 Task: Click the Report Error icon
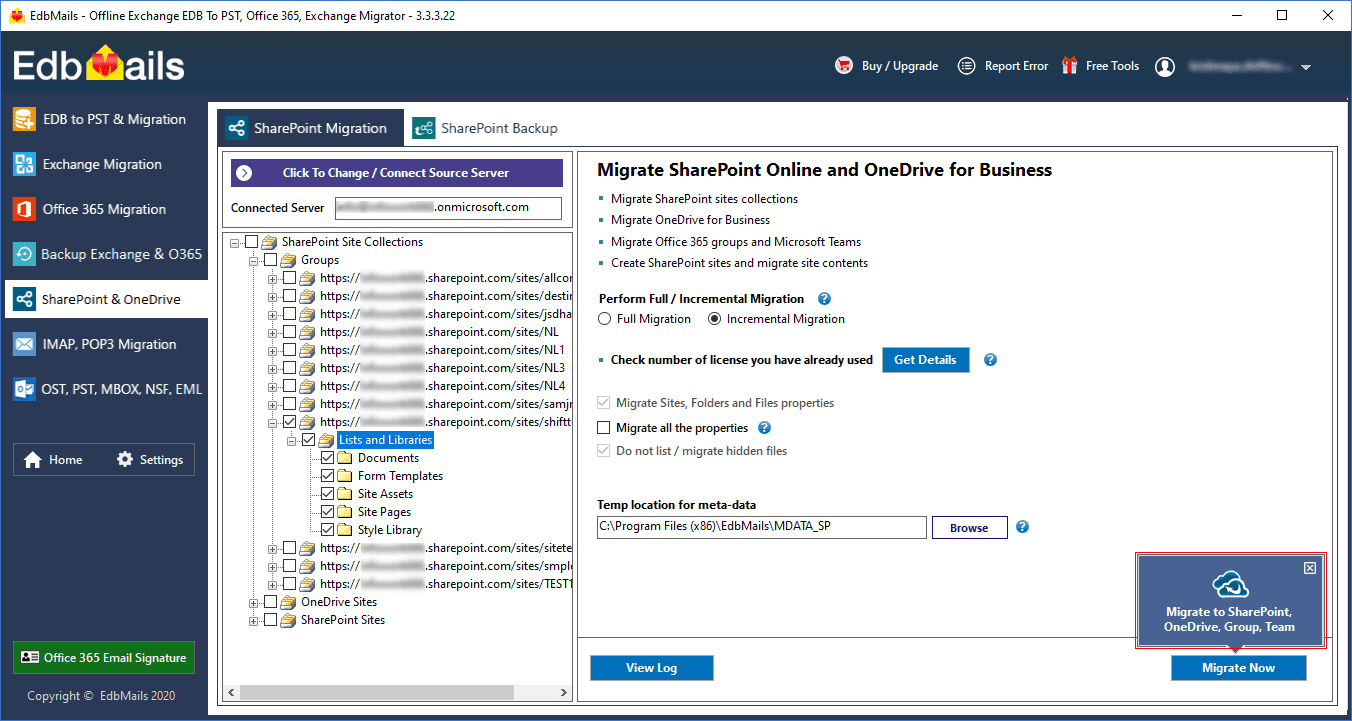pyautogui.click(x=966, y=66)
